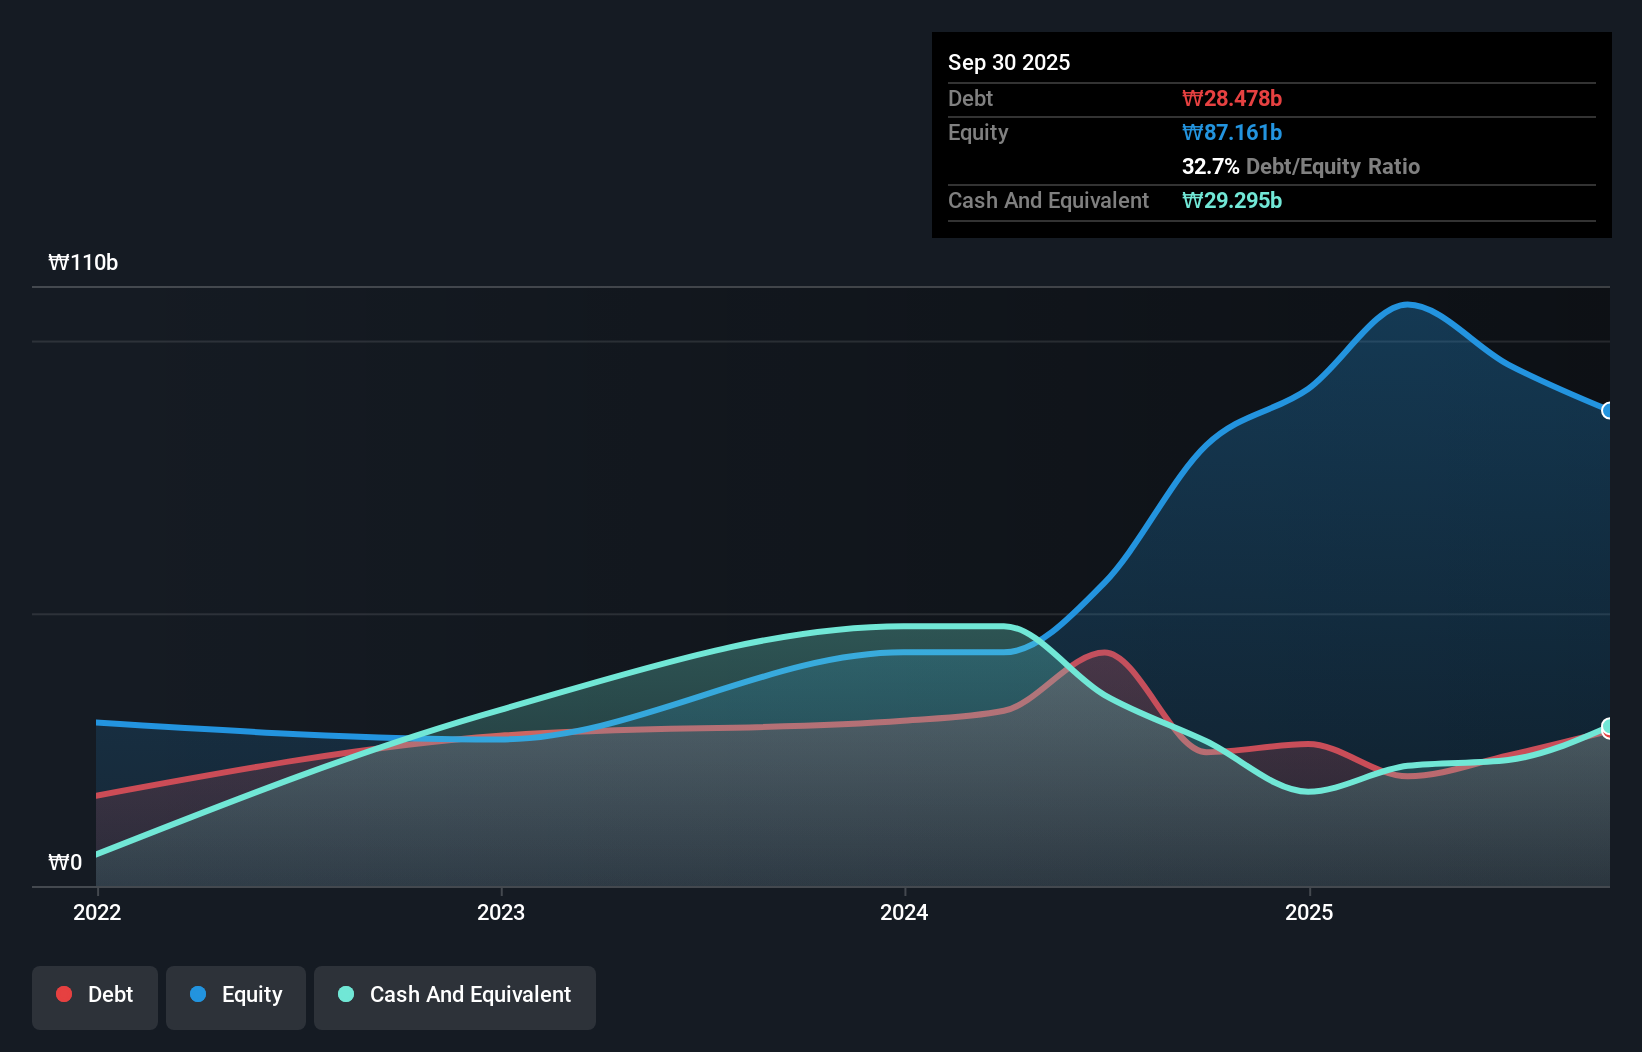1642x1052 pixels.
Task: Click the blue Equity value in the tooltip
Action: coord(1232,132)
